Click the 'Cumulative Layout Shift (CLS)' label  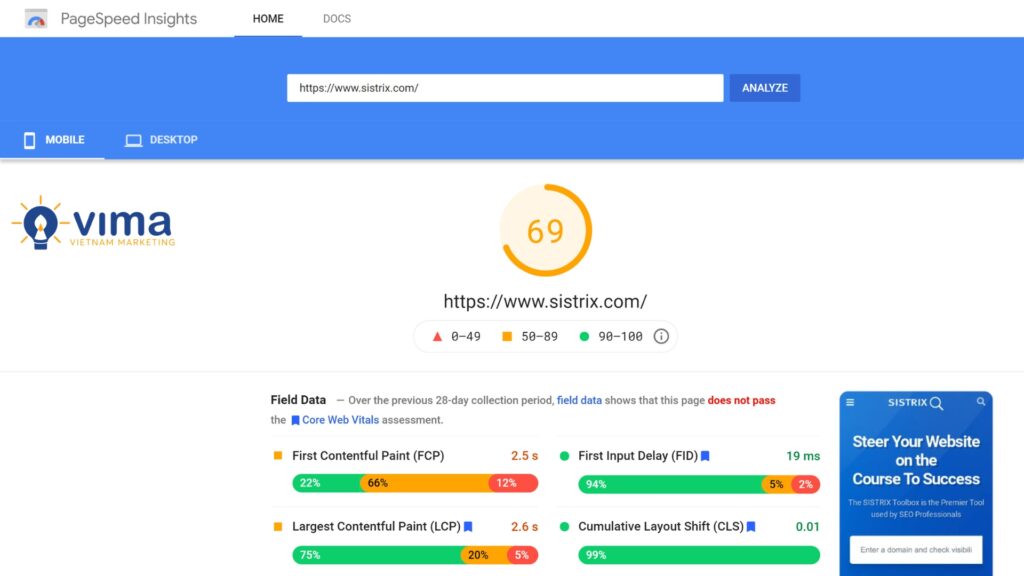(661, 526)
